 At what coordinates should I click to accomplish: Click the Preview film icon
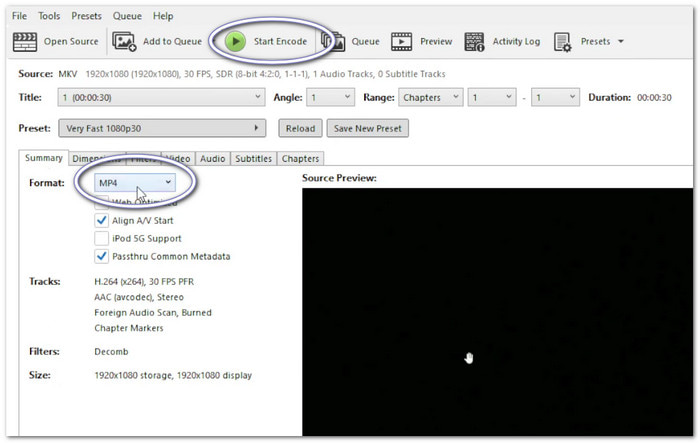tap(401, 42)
